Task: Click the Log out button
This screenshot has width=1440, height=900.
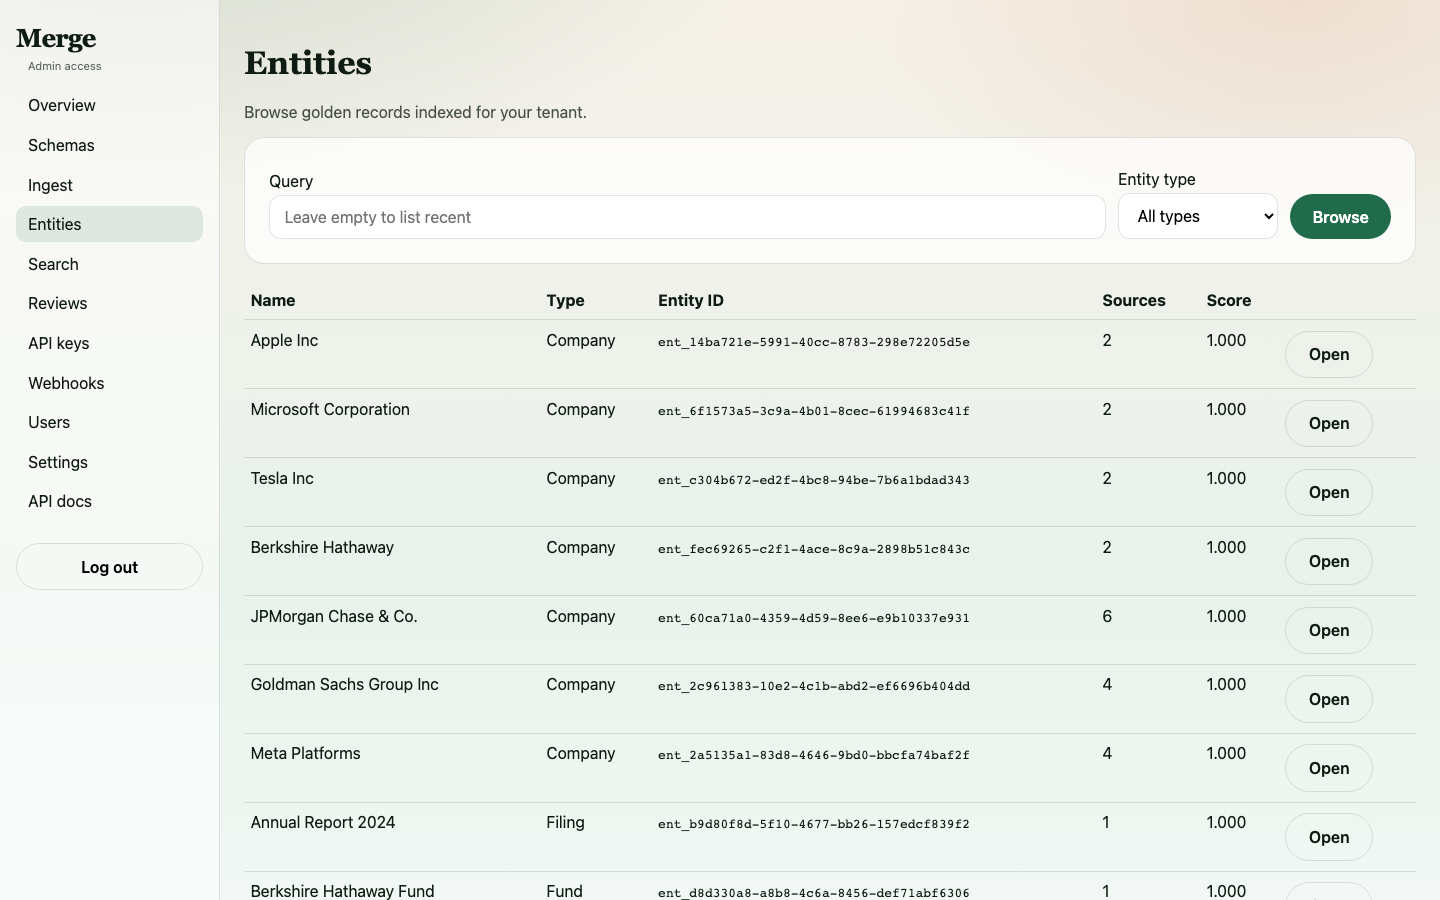Action: tap(109, 567)
